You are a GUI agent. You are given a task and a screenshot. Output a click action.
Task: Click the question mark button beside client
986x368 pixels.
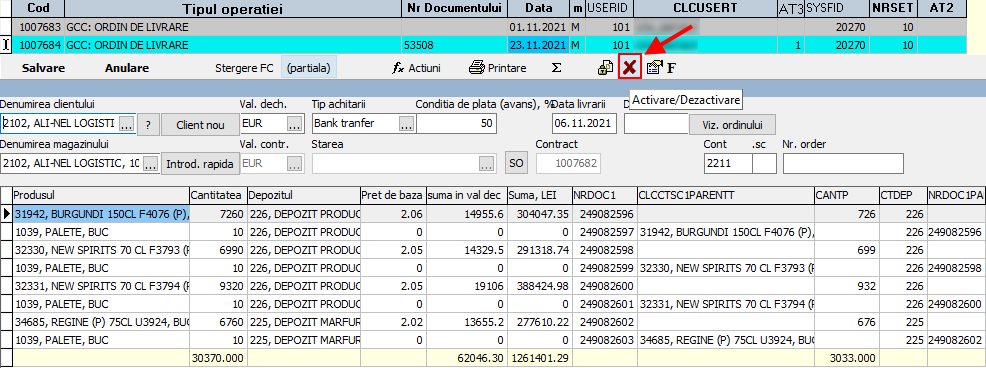pyautogui.click(x=148, y=125)
